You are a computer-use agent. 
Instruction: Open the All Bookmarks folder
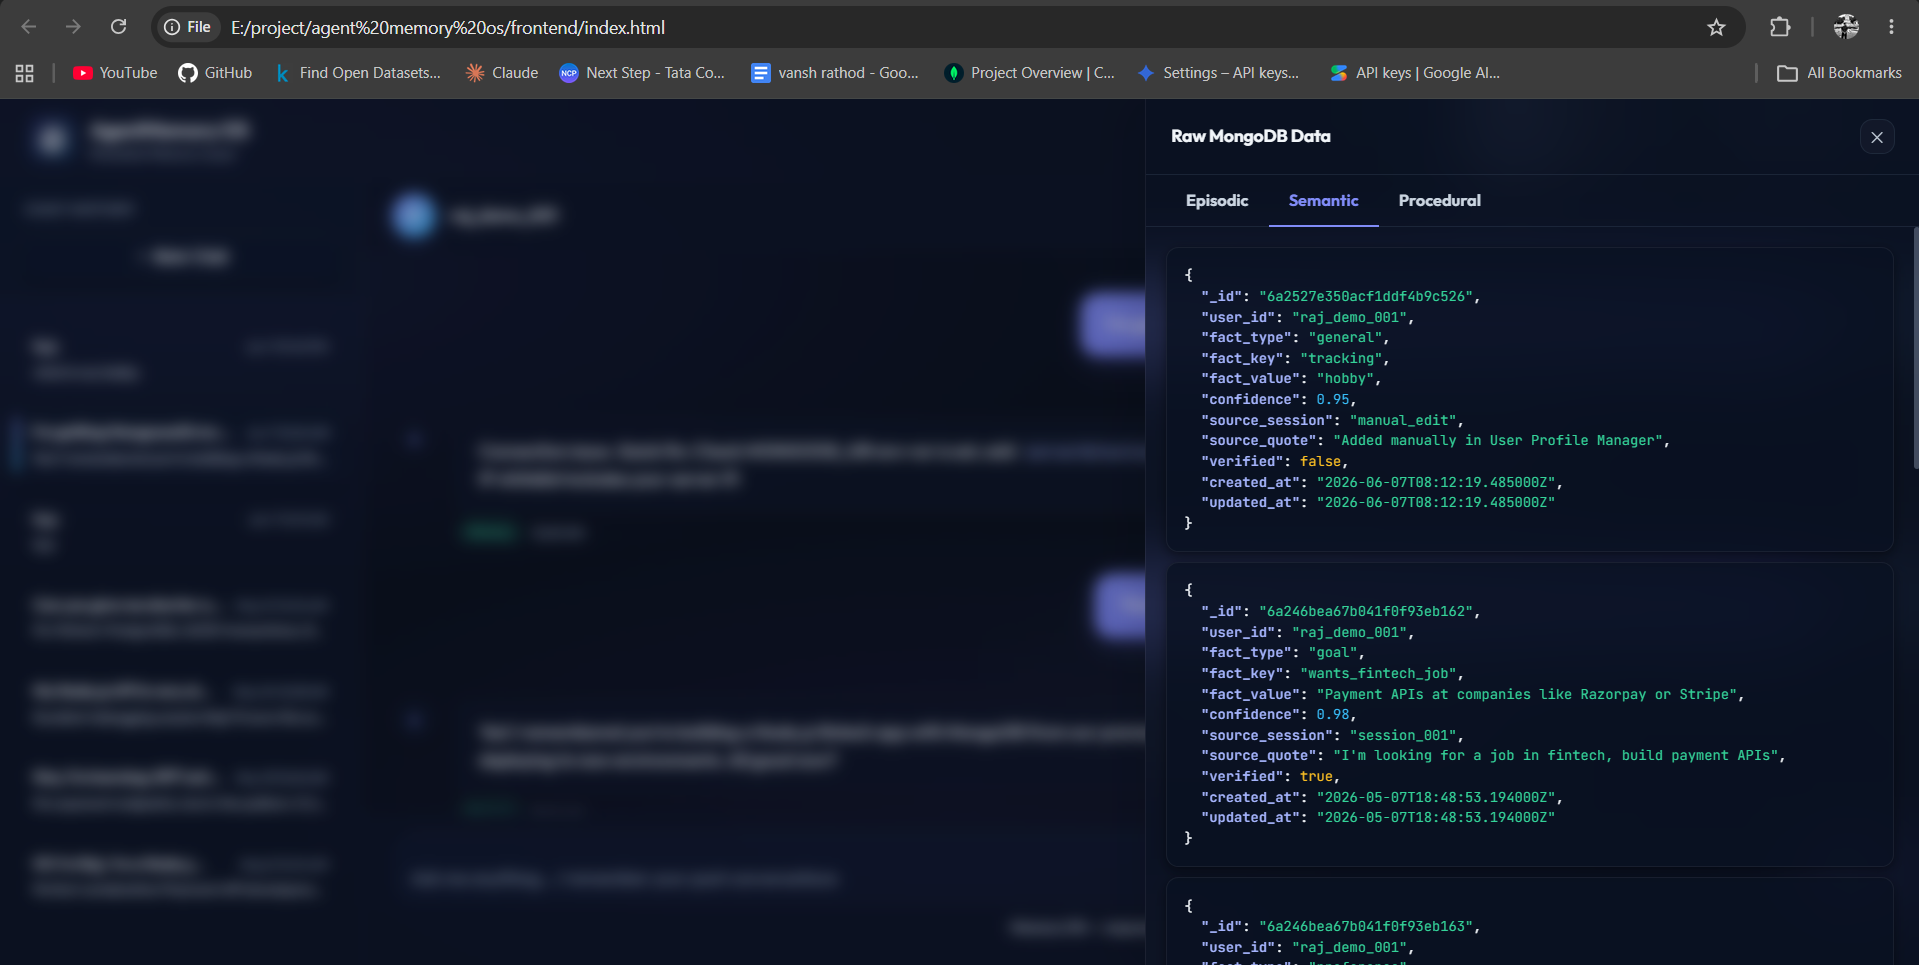click(x=1839, y=73)
